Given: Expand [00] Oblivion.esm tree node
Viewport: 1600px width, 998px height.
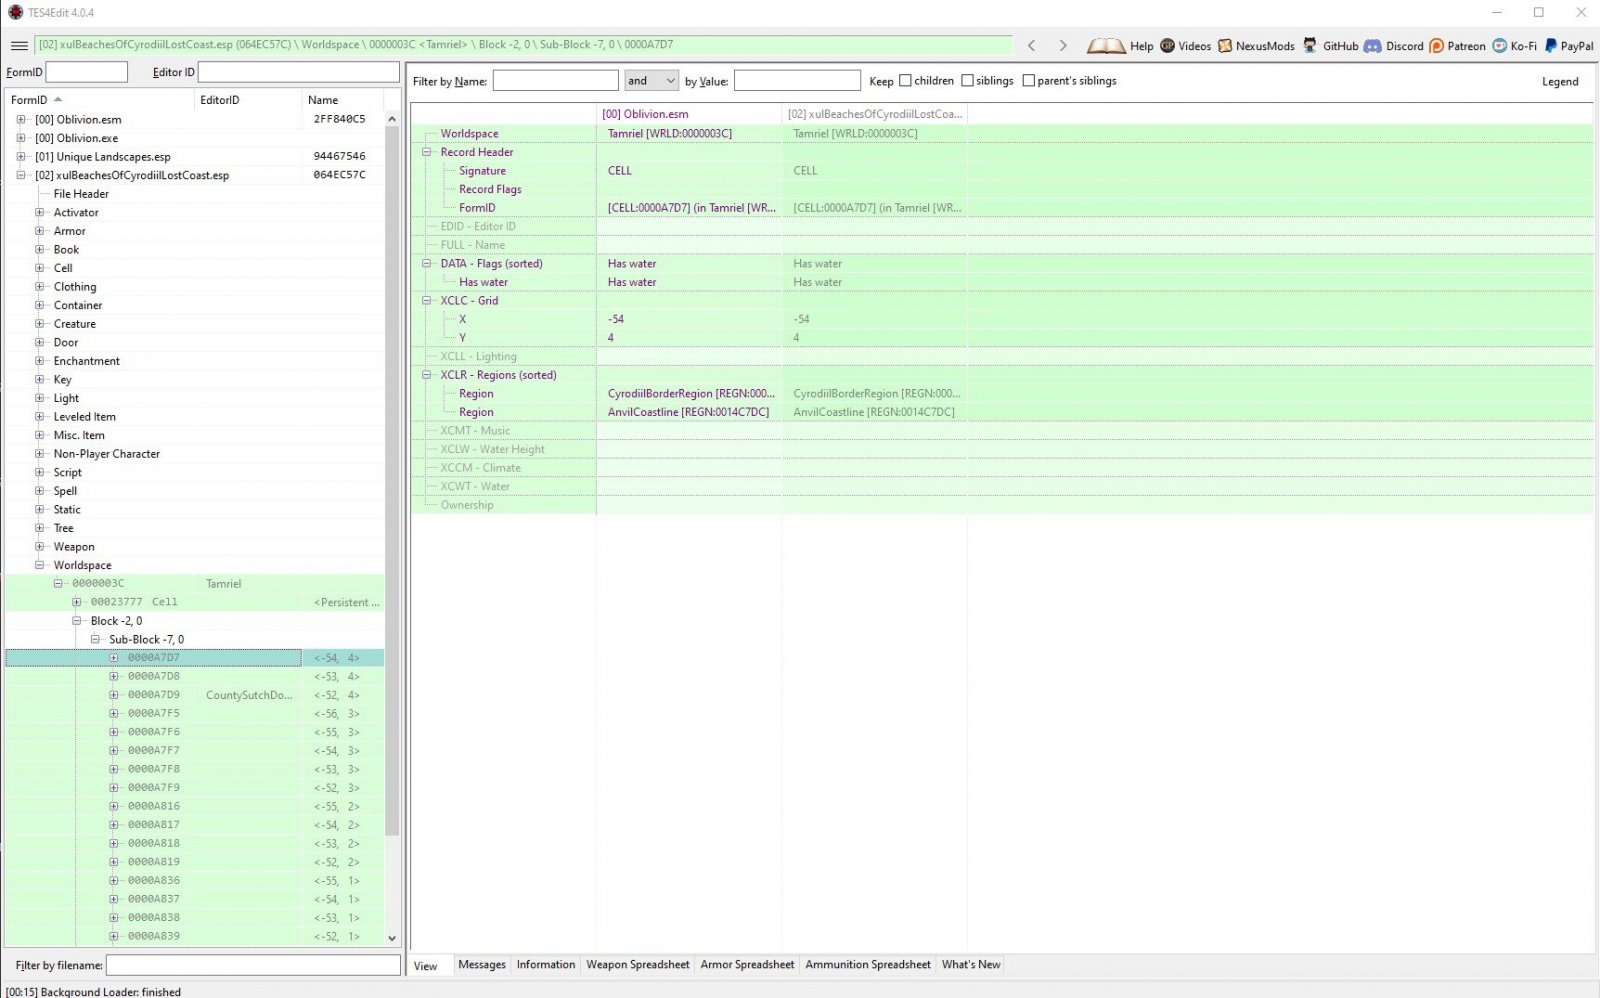Looking at the screenshot, I should pyautogui.click(x=21, y=119).
